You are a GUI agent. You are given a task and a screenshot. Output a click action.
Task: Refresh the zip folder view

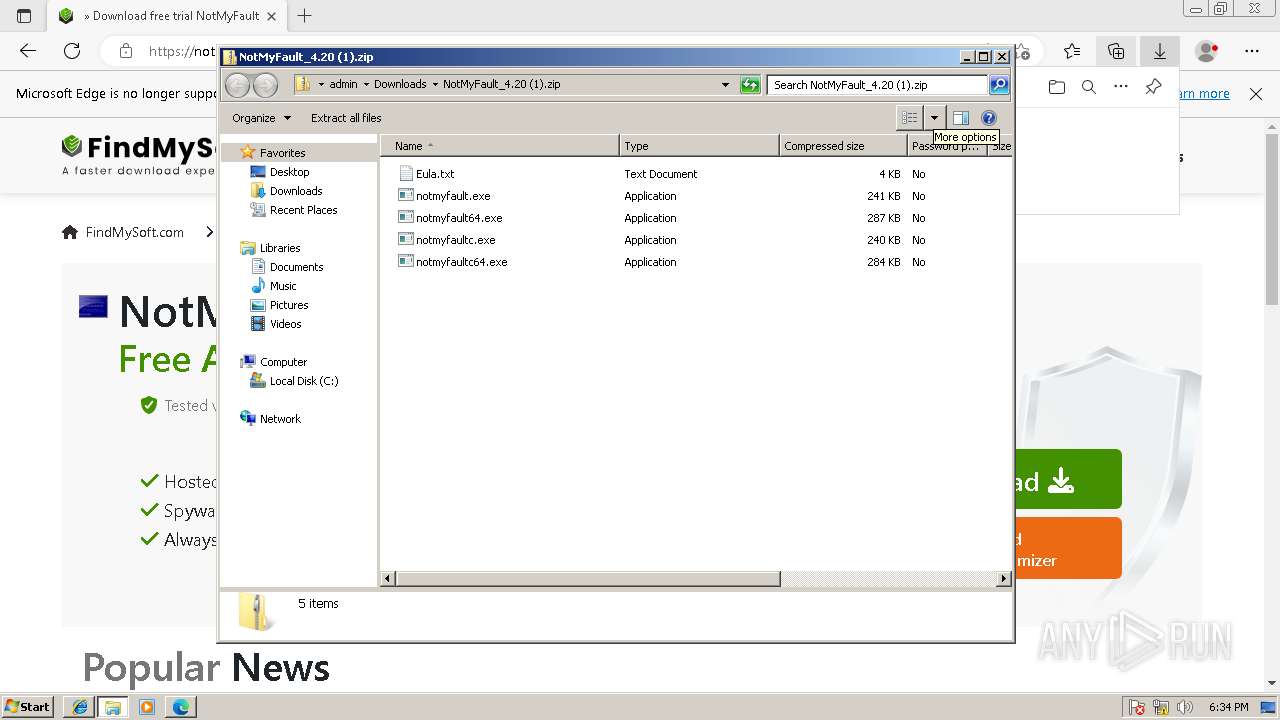pyautogui.click(x=750, y=85)
